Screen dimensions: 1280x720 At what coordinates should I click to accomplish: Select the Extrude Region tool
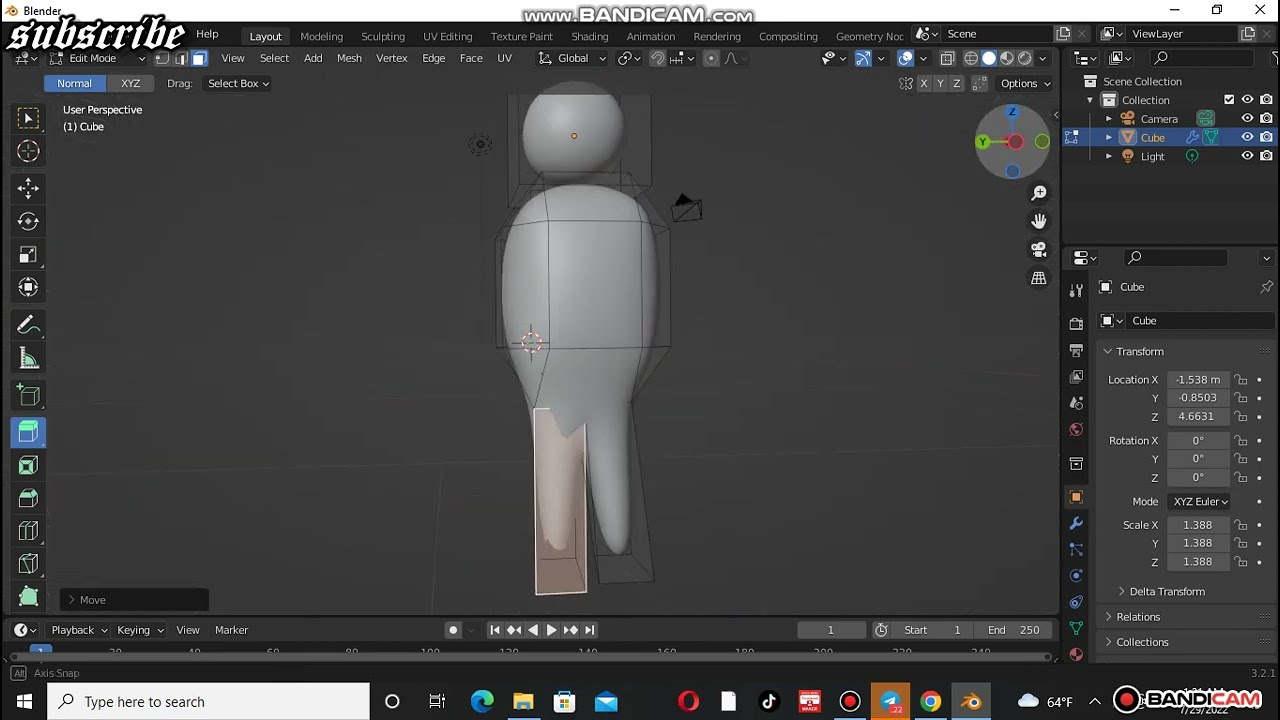click(28, 432)
